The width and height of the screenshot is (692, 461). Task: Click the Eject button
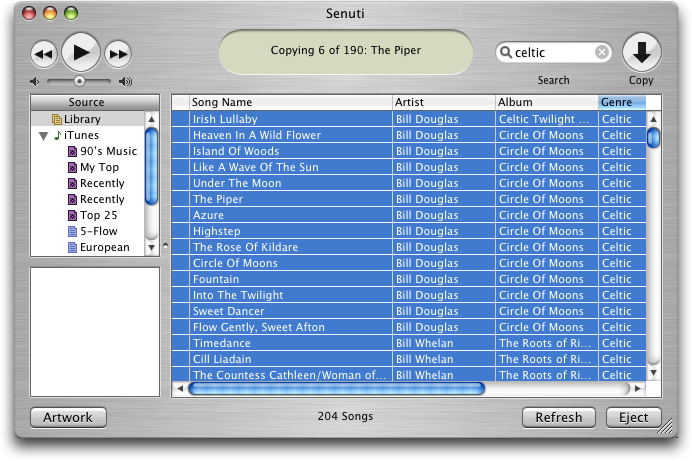(634, 417)
